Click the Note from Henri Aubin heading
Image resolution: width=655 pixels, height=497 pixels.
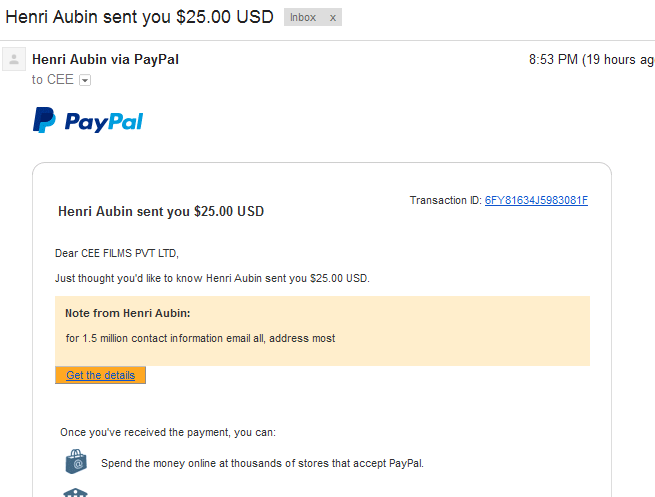(x=127, y=313)
